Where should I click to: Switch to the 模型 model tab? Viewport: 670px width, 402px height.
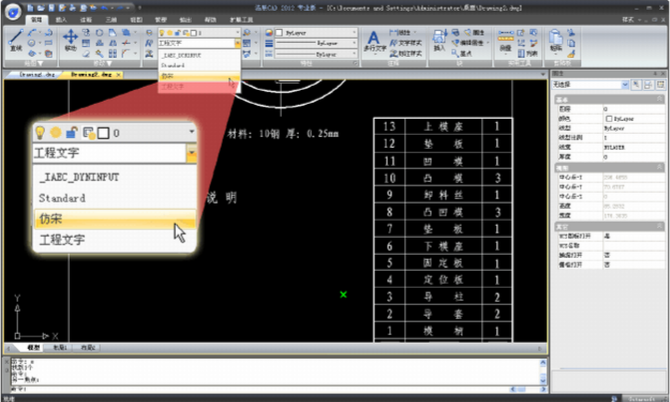point(33,348)
